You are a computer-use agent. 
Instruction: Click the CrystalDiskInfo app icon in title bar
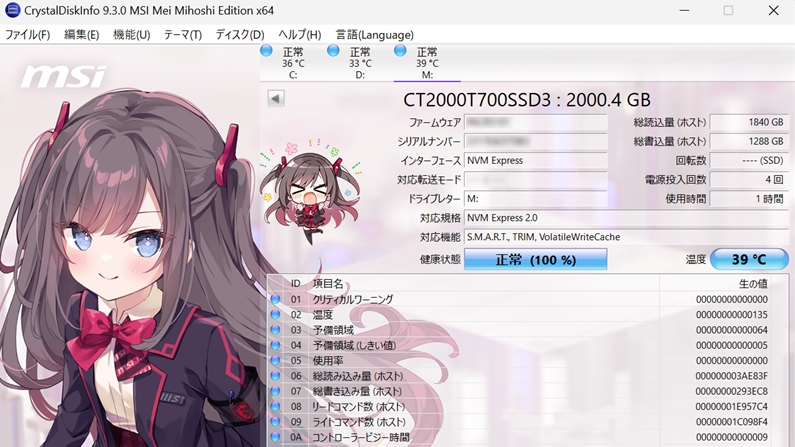point(12,10)
